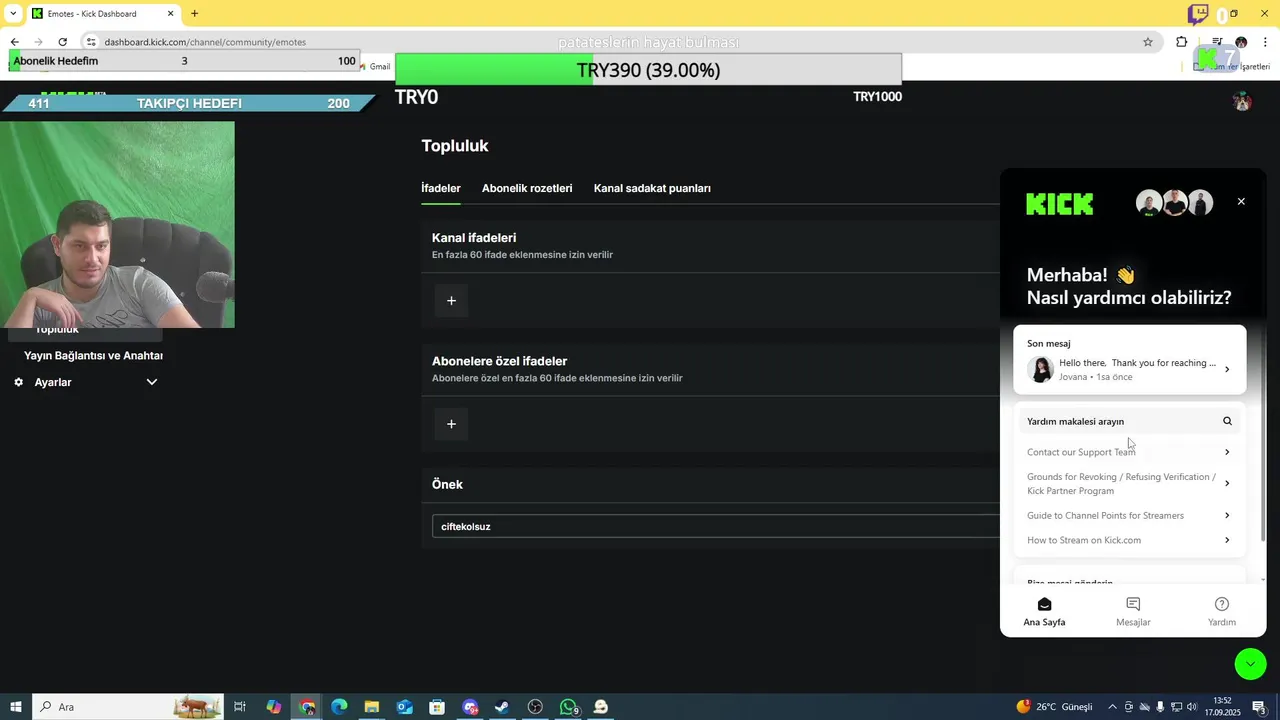Image resolution: width=1280 pixels, height=720 pixels.
Task: Click the address bar URL
Action: point(205,42)
